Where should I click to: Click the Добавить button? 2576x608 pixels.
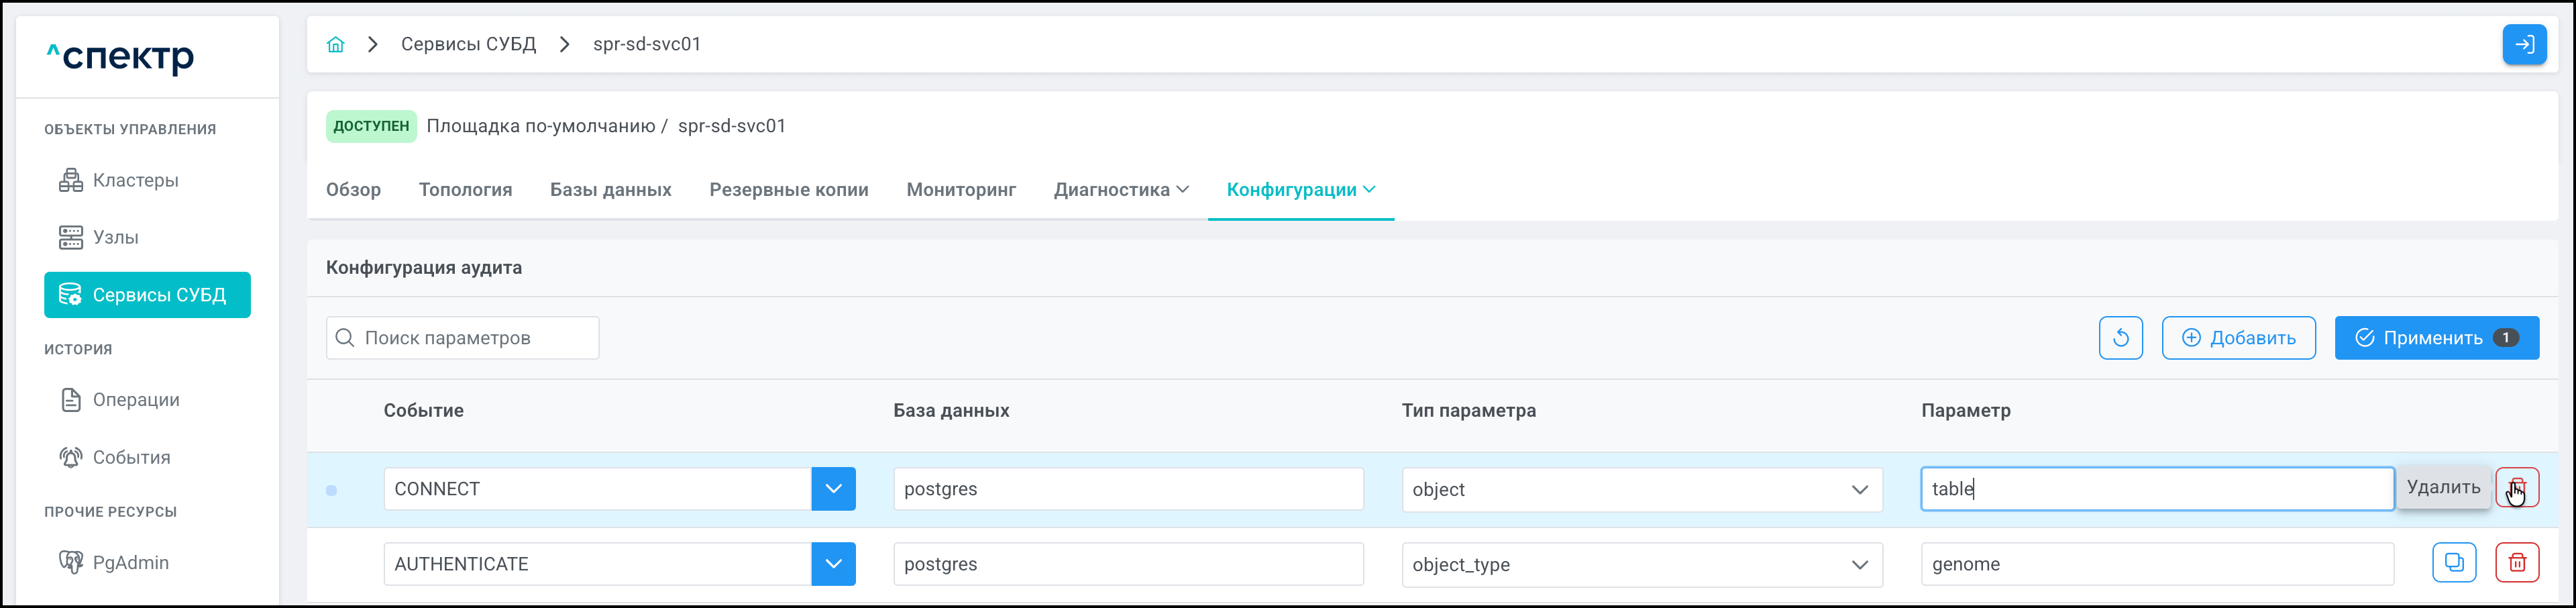coord(2238,338)
